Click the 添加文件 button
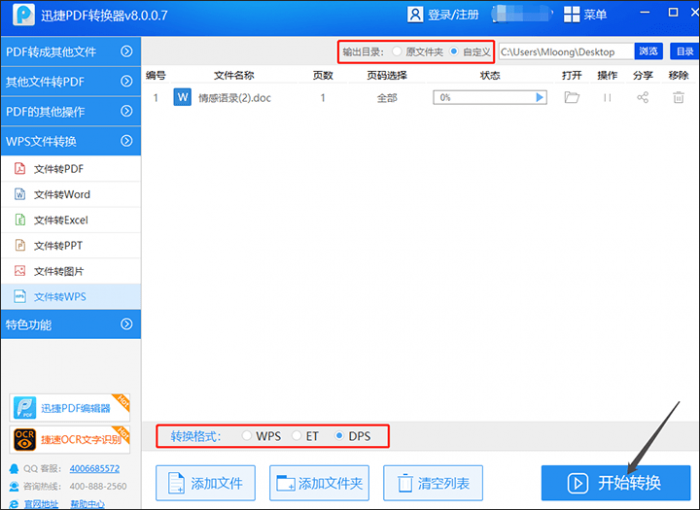 point(205,483)
